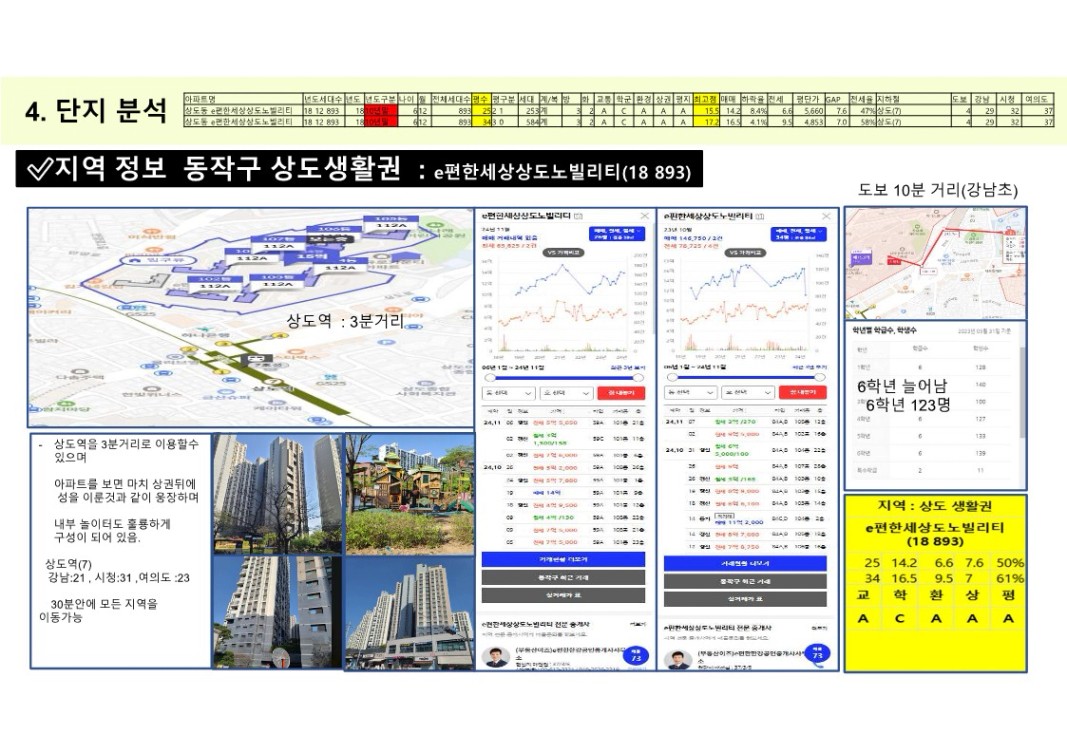The image size is (1067, 753).
Task: Click the '61%' value in yellow summary box
Action: click(1010, 579)
